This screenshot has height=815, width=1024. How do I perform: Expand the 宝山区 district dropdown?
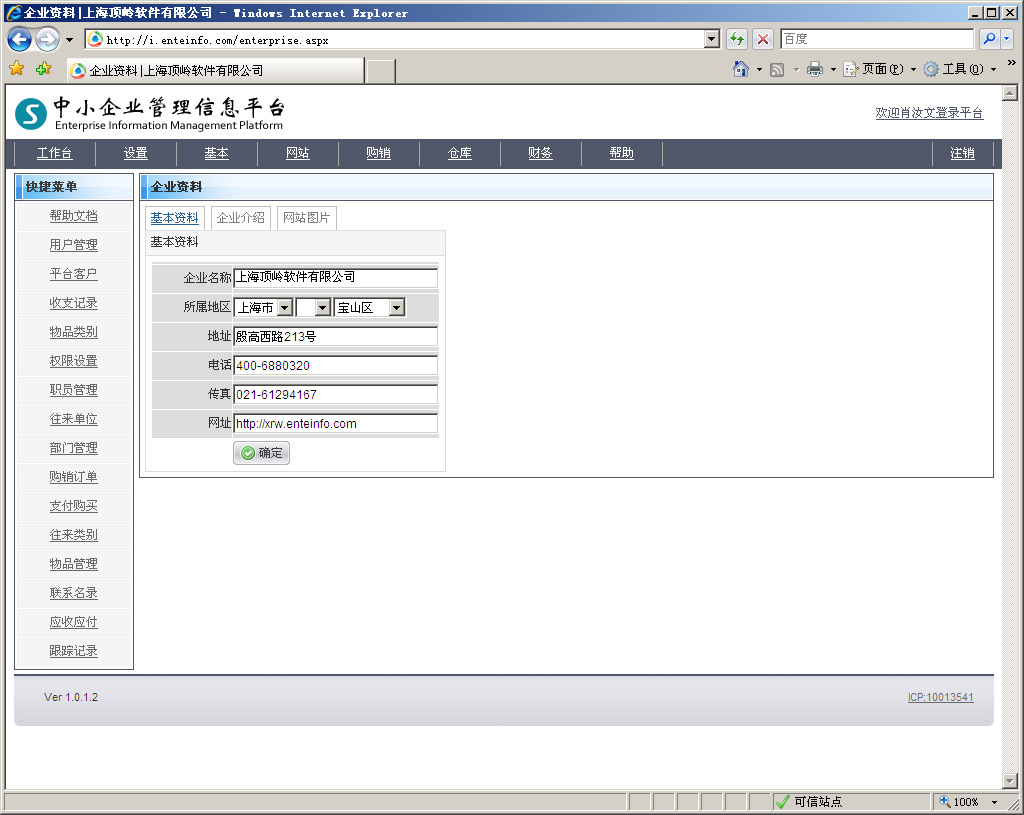(396, 308)
